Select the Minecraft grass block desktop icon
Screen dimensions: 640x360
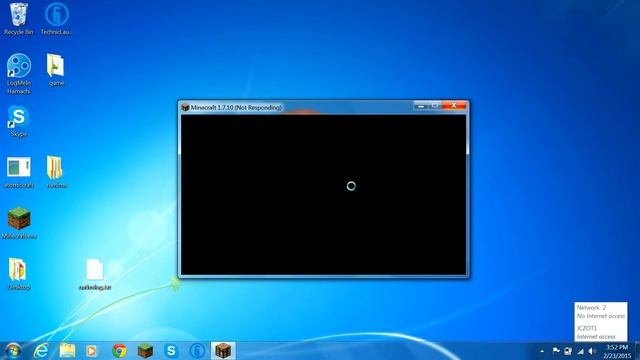[18, 223]
